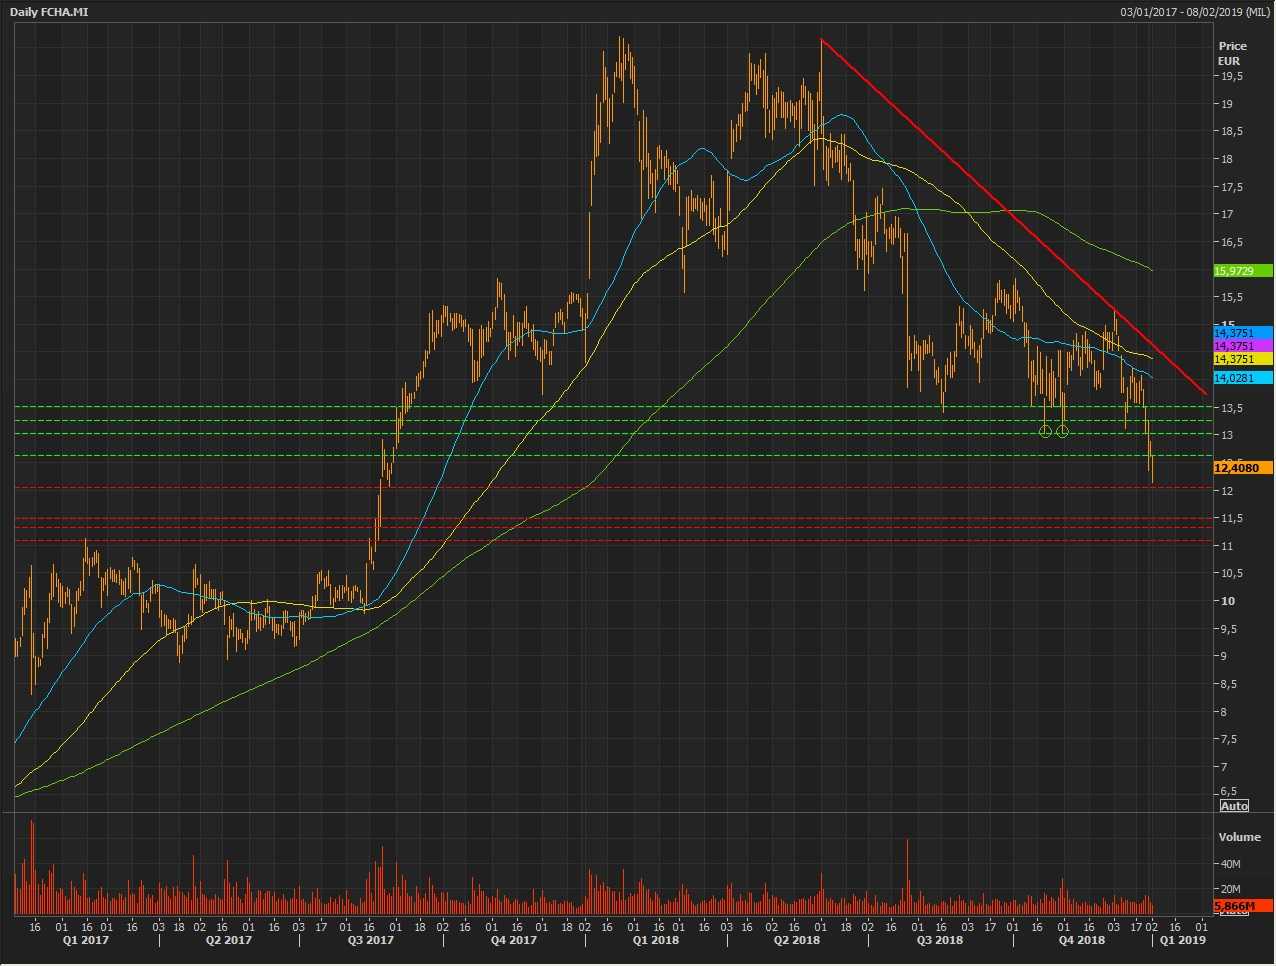This screenshot has width=1276, height=966.
Task: Select the cyan 14,0281 value tag
Action: click(x=1243, y=378)
